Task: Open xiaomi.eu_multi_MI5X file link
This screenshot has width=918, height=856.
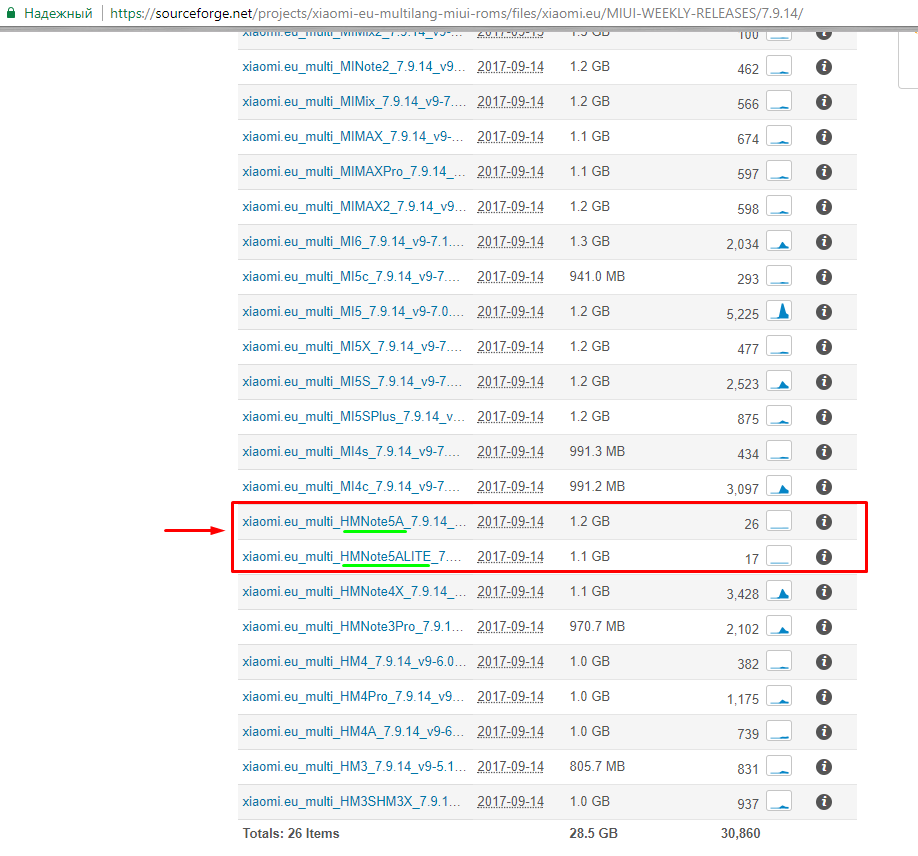Action: (353, 347)
